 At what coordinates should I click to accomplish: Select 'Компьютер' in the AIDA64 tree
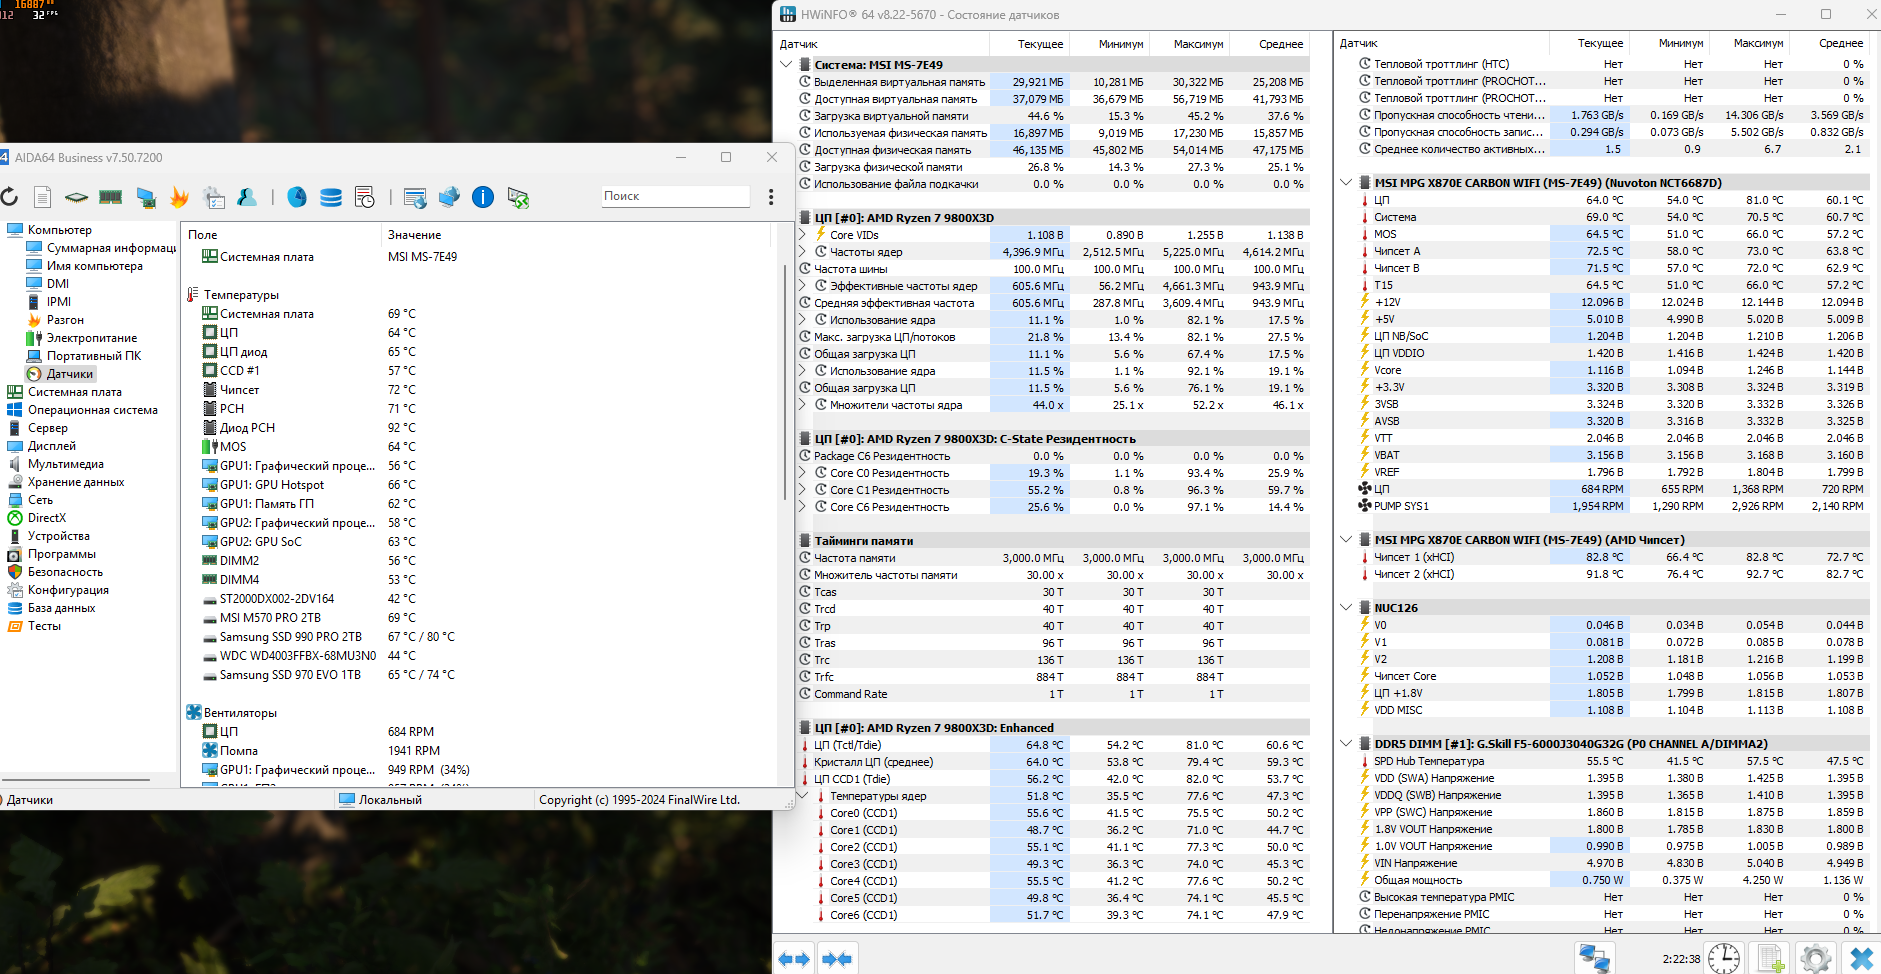[59, 230]
